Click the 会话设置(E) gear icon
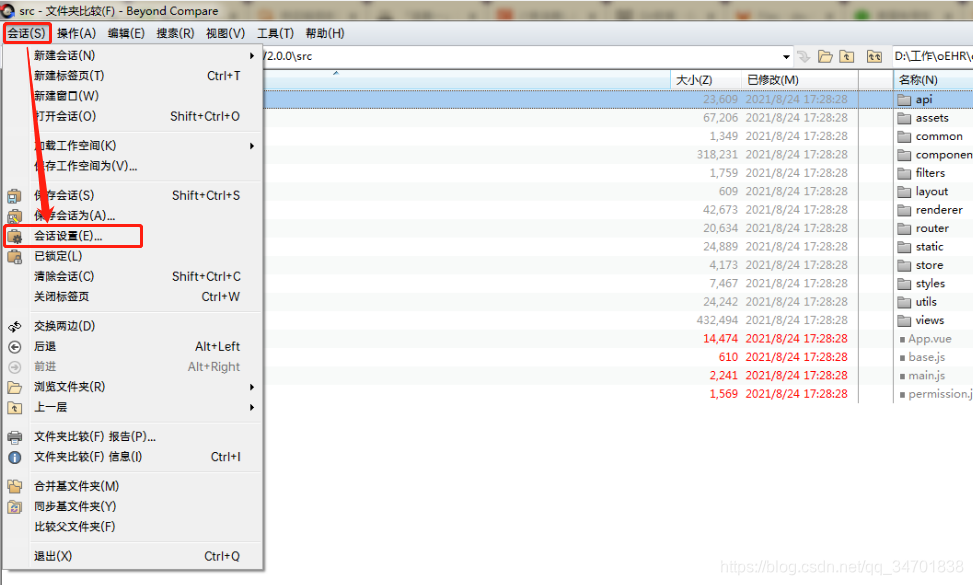Screen dimensions: 973x585 click(14, 236)
